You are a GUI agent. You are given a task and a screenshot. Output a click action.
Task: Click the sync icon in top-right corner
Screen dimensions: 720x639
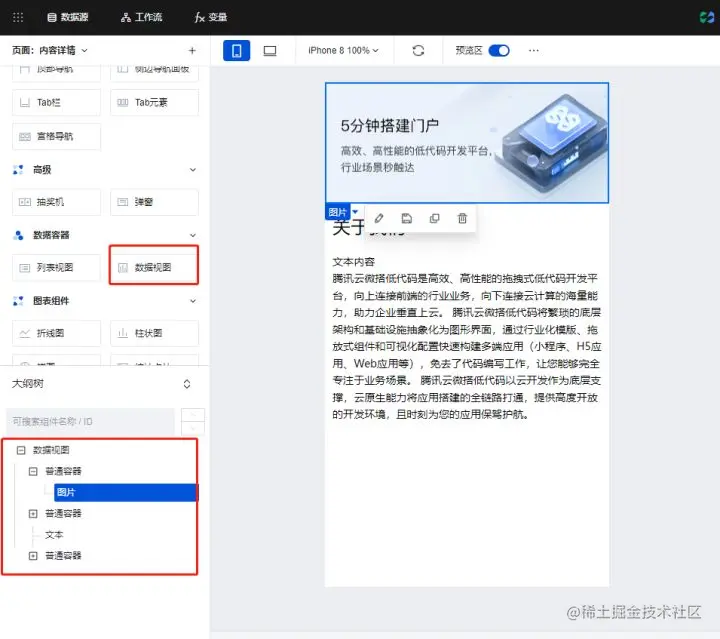point(707,17)
